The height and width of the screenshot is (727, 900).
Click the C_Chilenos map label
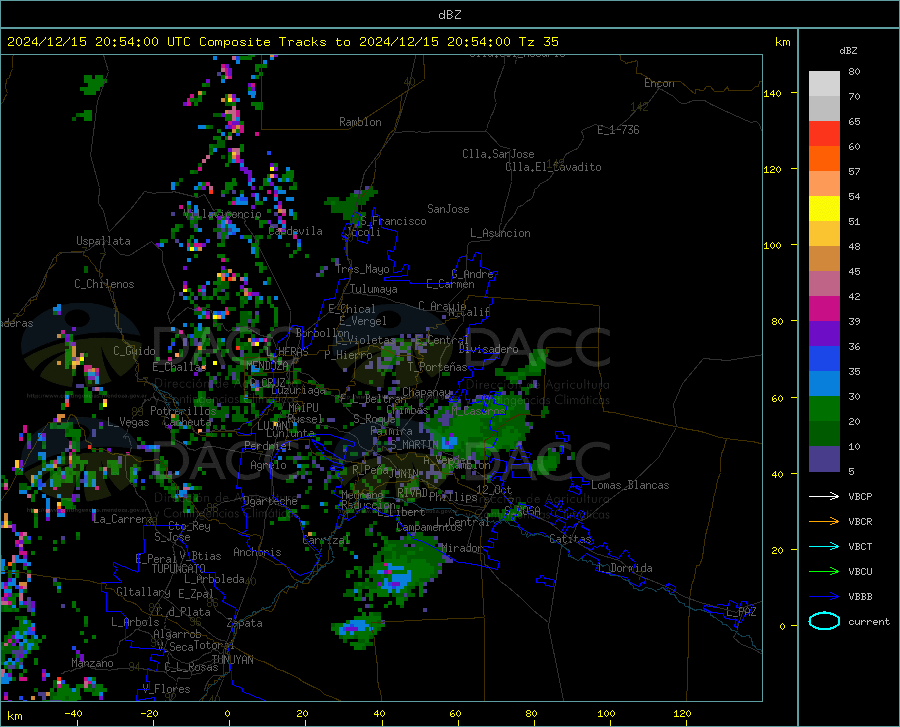pos(104,284)
